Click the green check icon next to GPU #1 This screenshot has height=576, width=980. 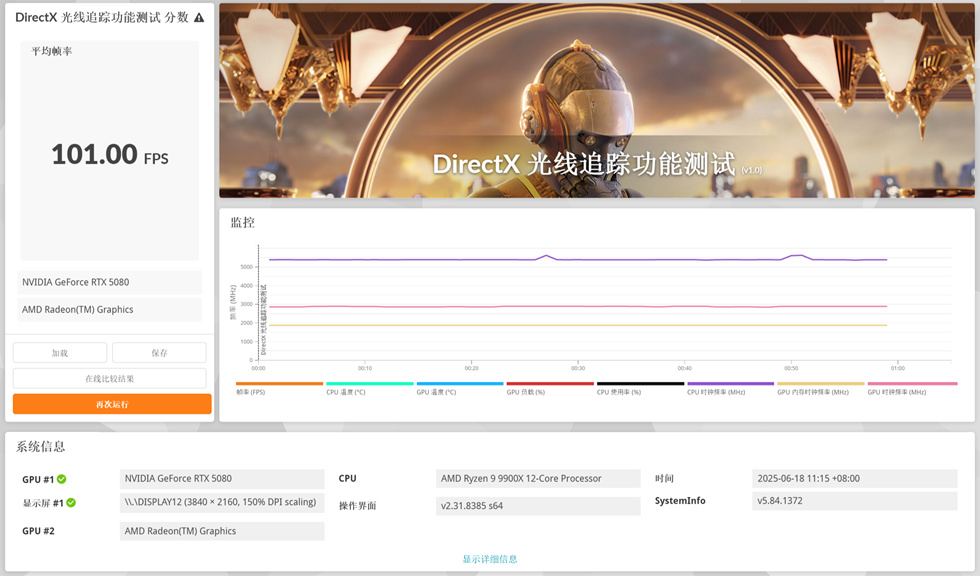(61, 479)
